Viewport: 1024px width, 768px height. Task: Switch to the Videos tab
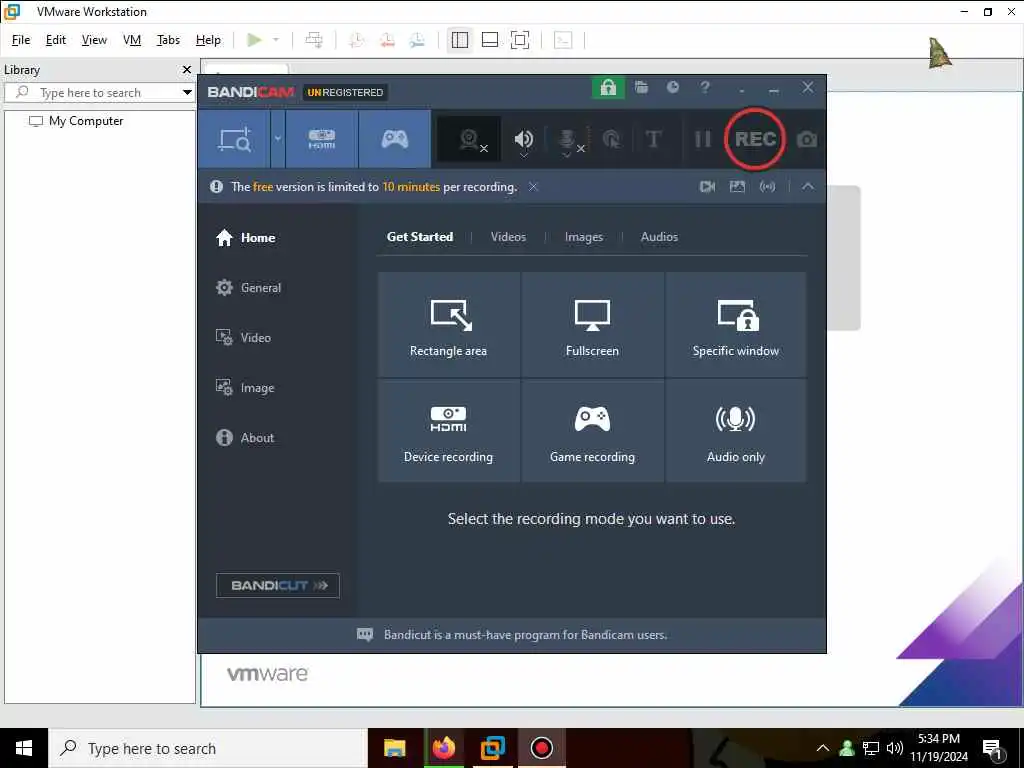click(508, 237)
